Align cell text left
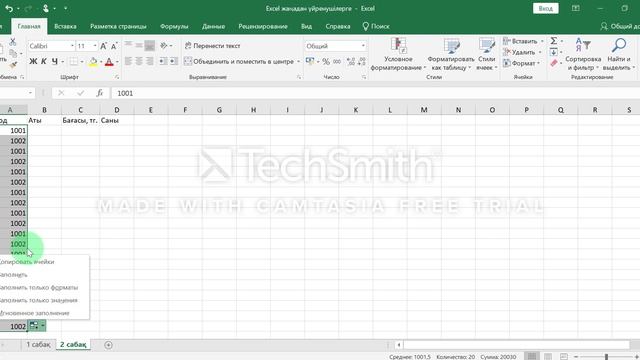640x360 pixels. [x=128, y=61]
